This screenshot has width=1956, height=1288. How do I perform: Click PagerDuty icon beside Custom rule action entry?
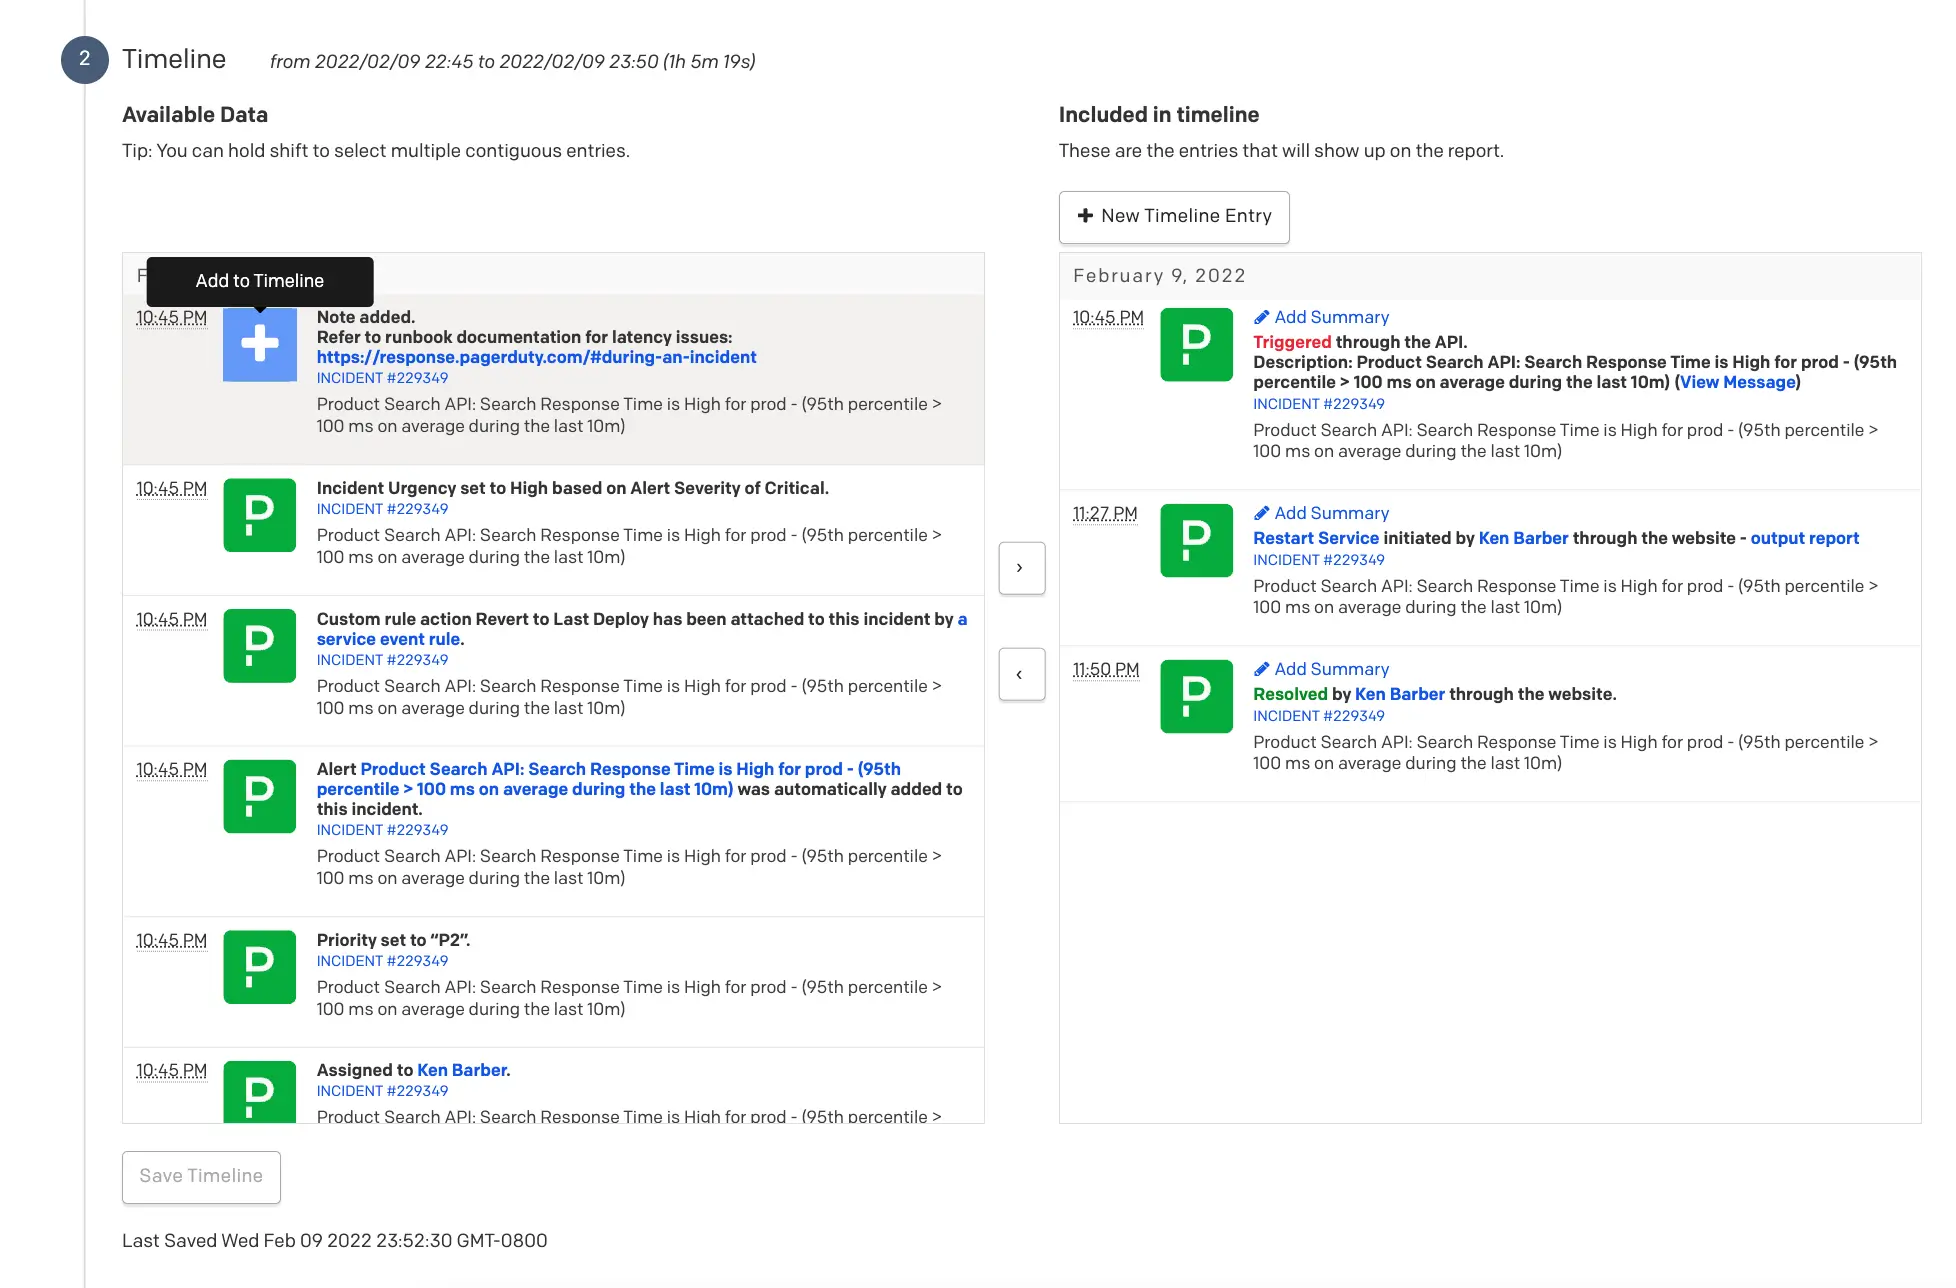[259, 646]
